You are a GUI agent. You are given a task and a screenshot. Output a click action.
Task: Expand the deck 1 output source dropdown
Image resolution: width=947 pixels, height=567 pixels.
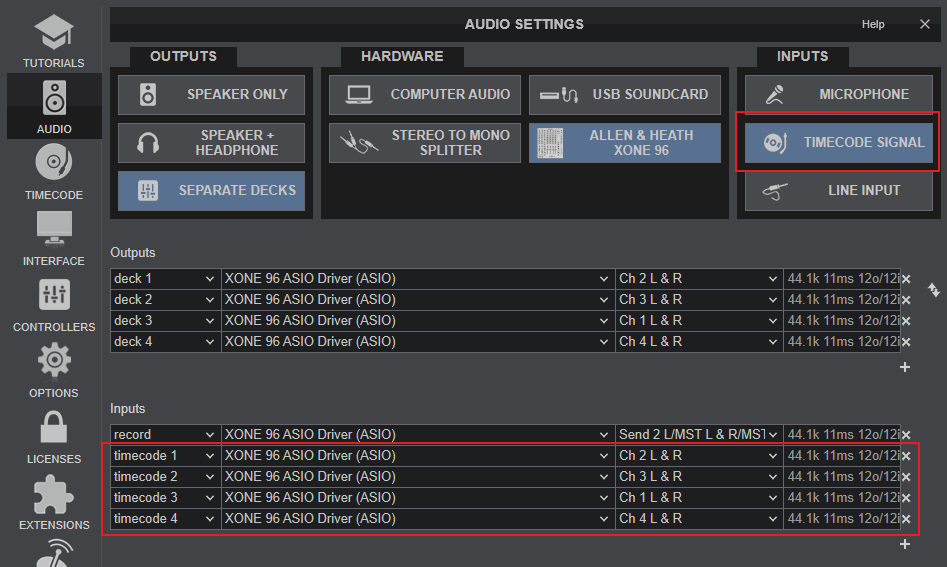[165, 279]
